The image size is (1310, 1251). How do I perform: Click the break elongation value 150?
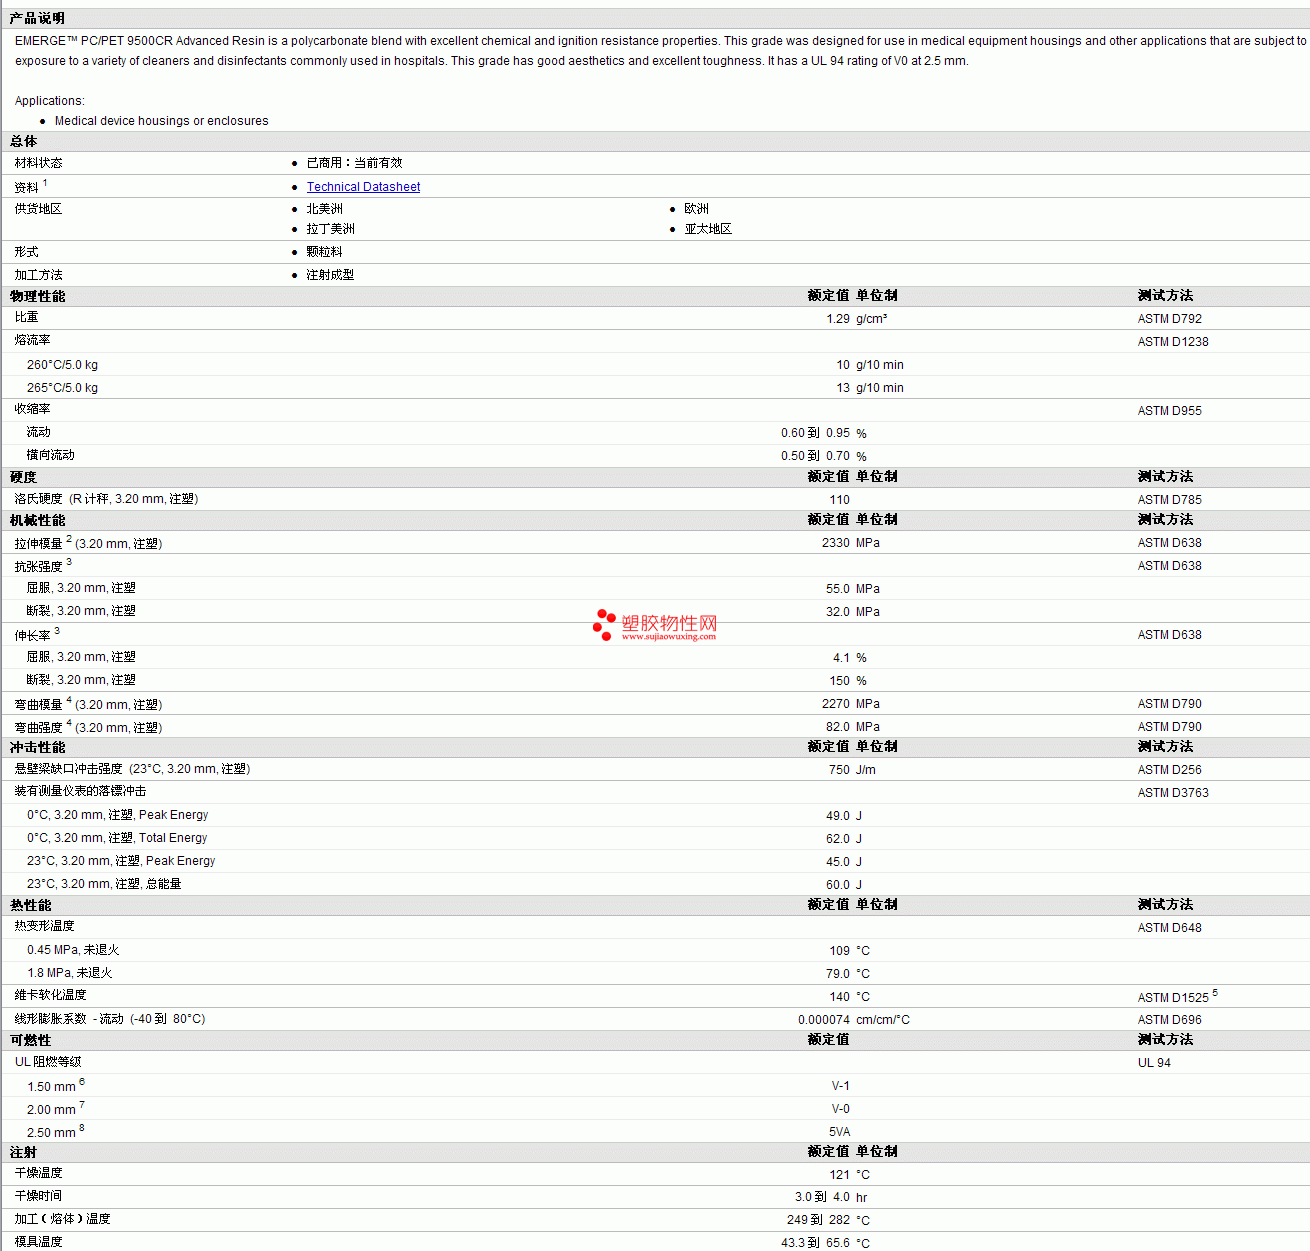pos(840,681)
